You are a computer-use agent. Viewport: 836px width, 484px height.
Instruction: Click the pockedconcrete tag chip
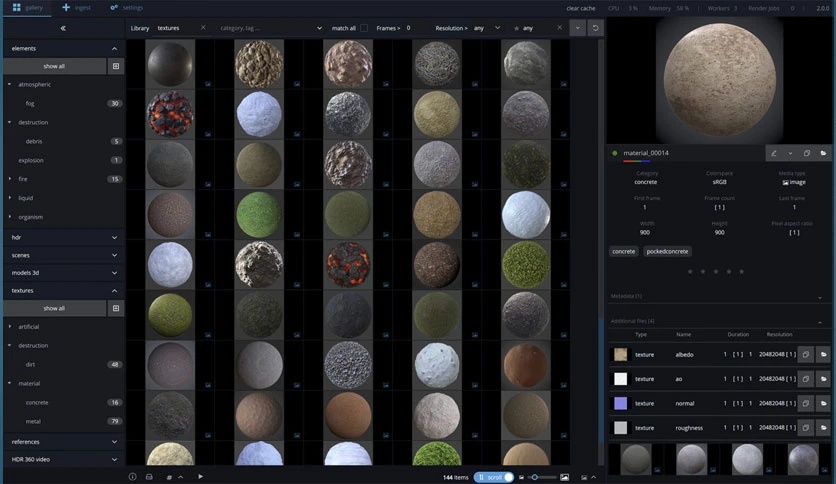point(667,252)
